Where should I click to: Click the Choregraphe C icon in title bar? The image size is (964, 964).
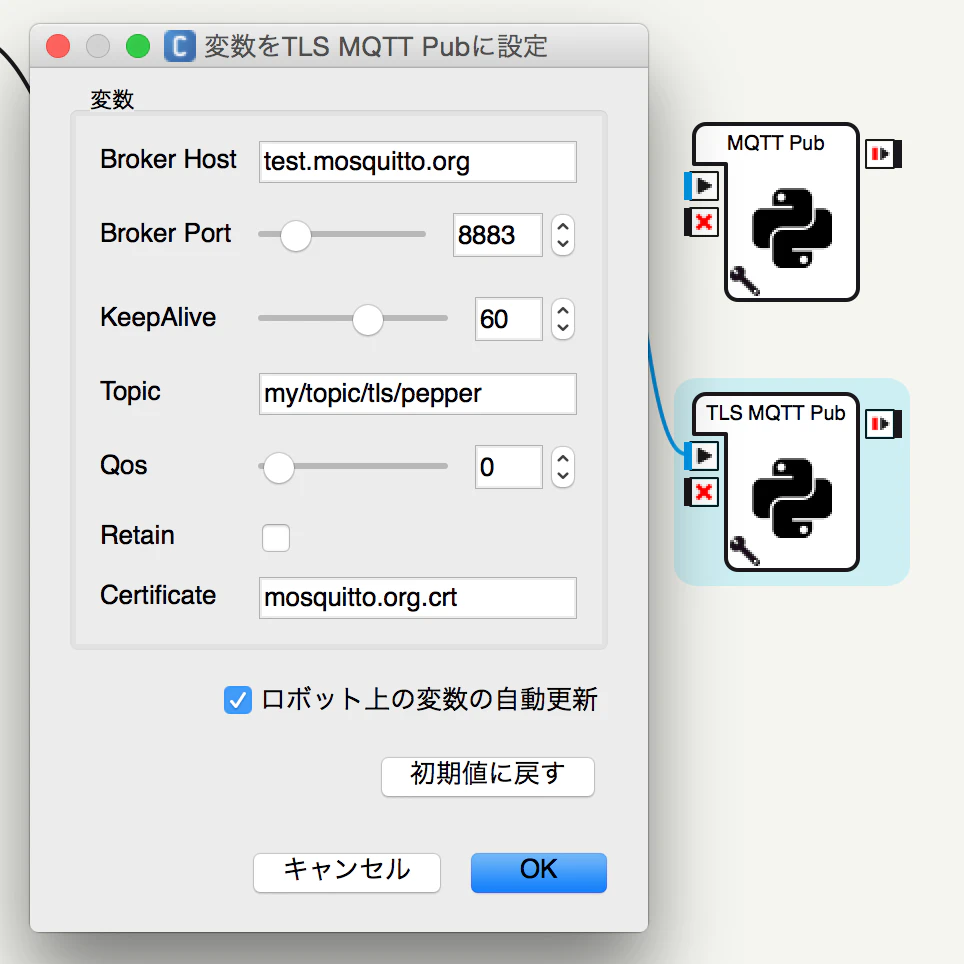coord(180,46)
